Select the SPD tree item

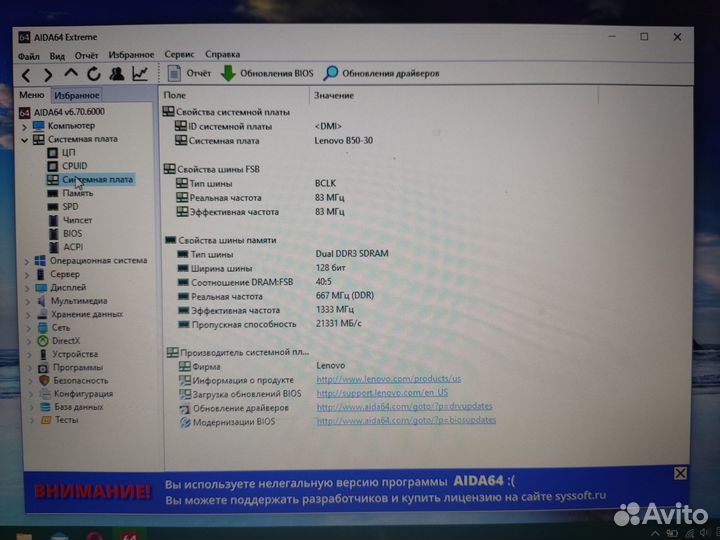pos(70,207)
